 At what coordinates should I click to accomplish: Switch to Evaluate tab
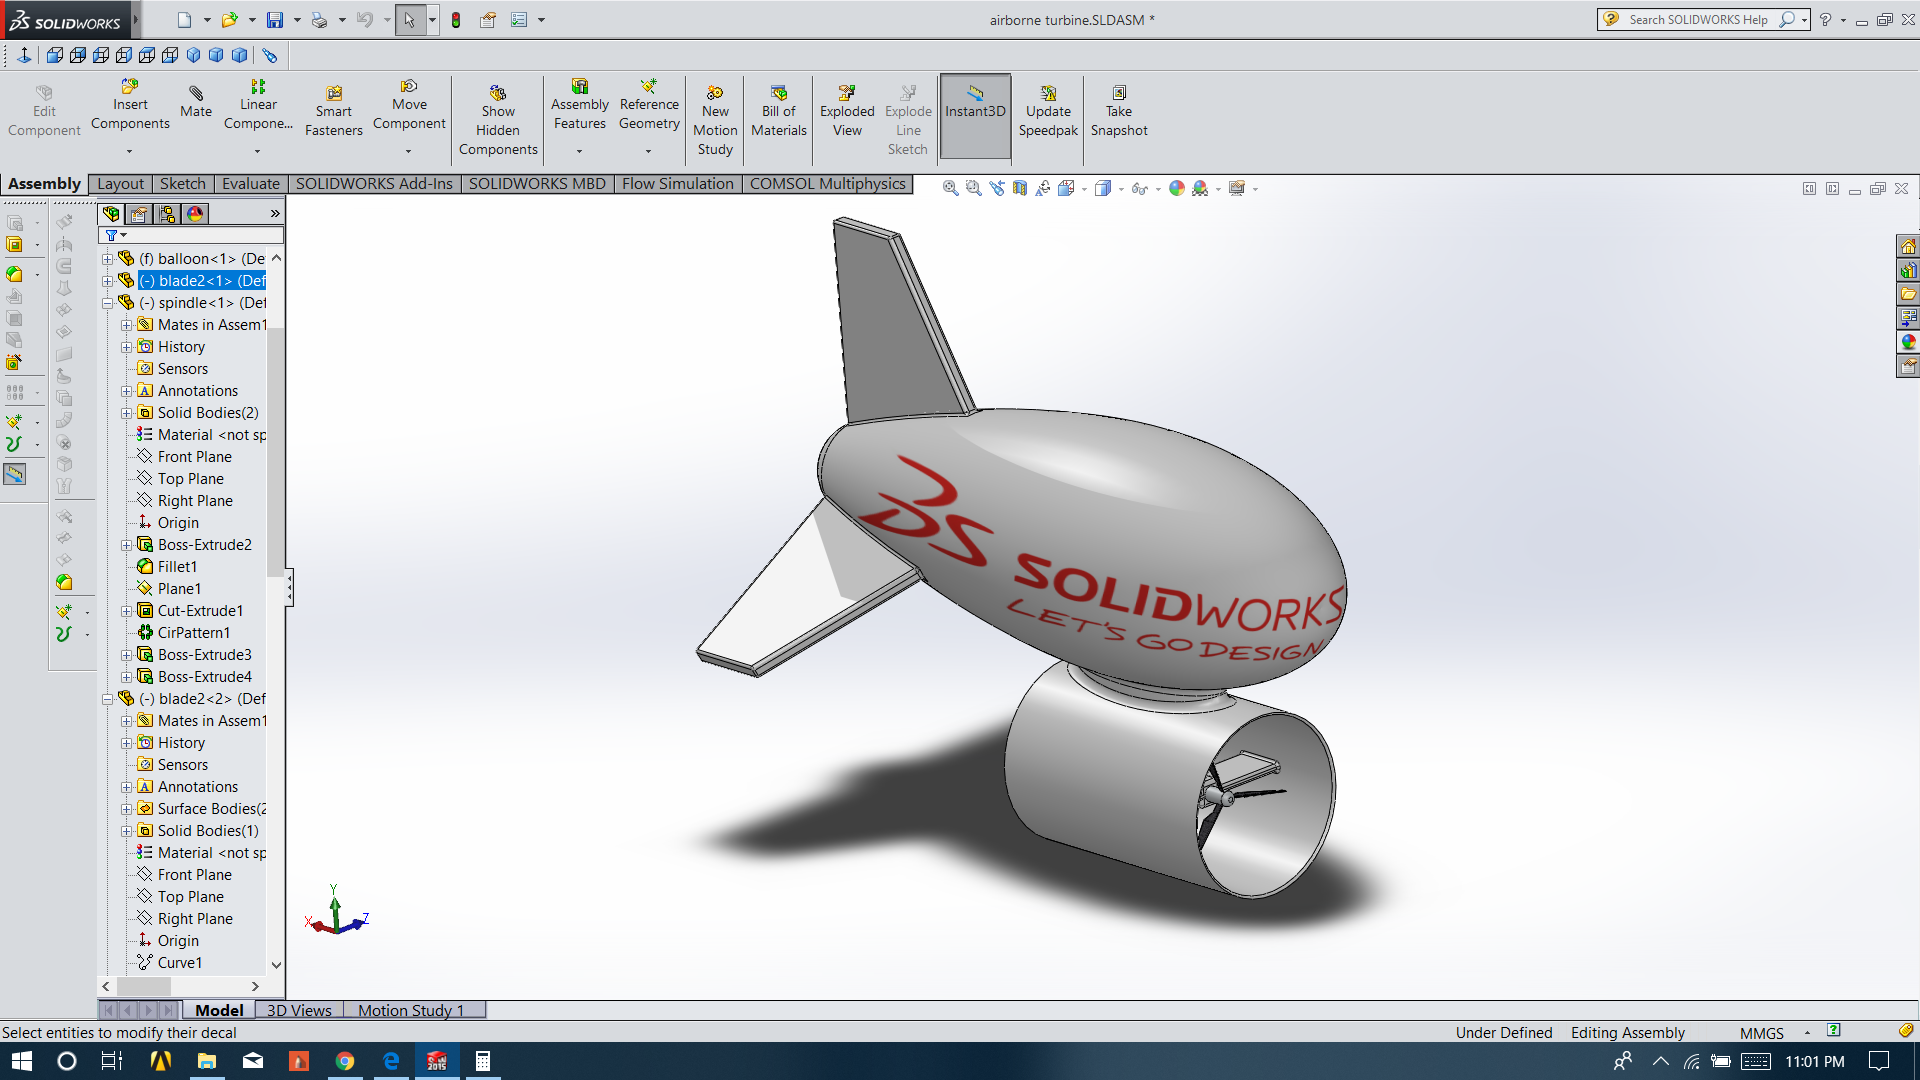251,184
